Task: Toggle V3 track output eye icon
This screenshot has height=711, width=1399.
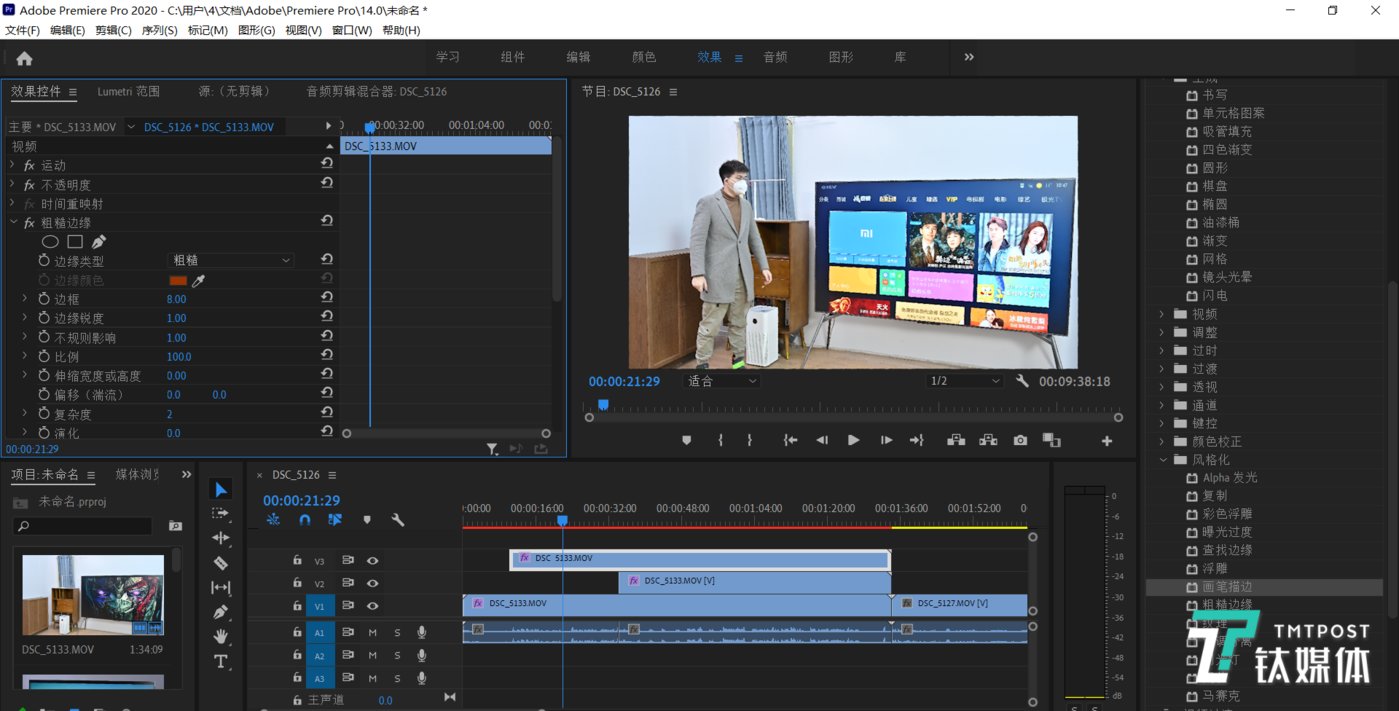Action: point(372,561)
